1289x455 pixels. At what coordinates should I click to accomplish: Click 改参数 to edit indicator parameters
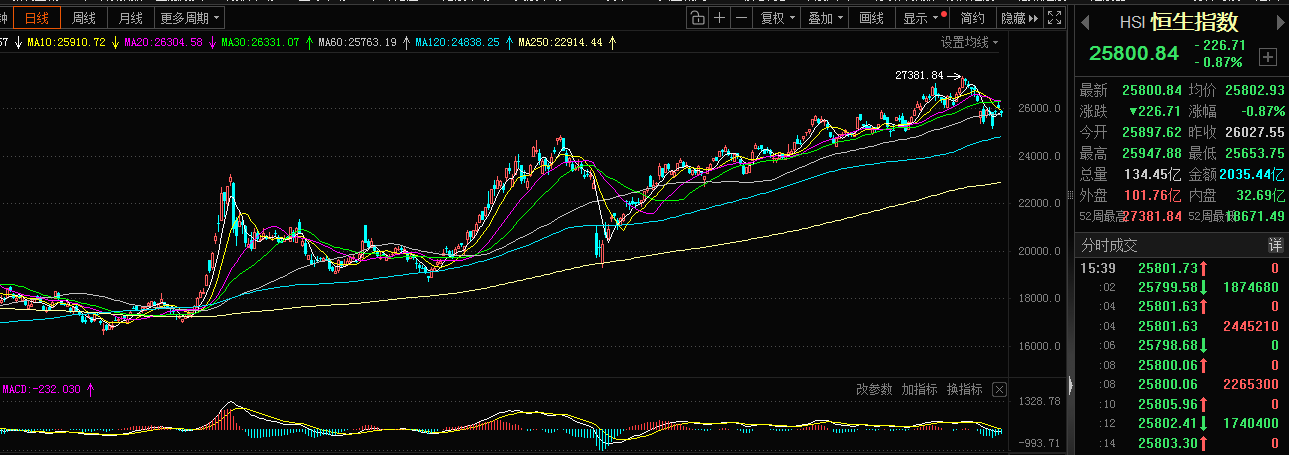click(874, 389)
